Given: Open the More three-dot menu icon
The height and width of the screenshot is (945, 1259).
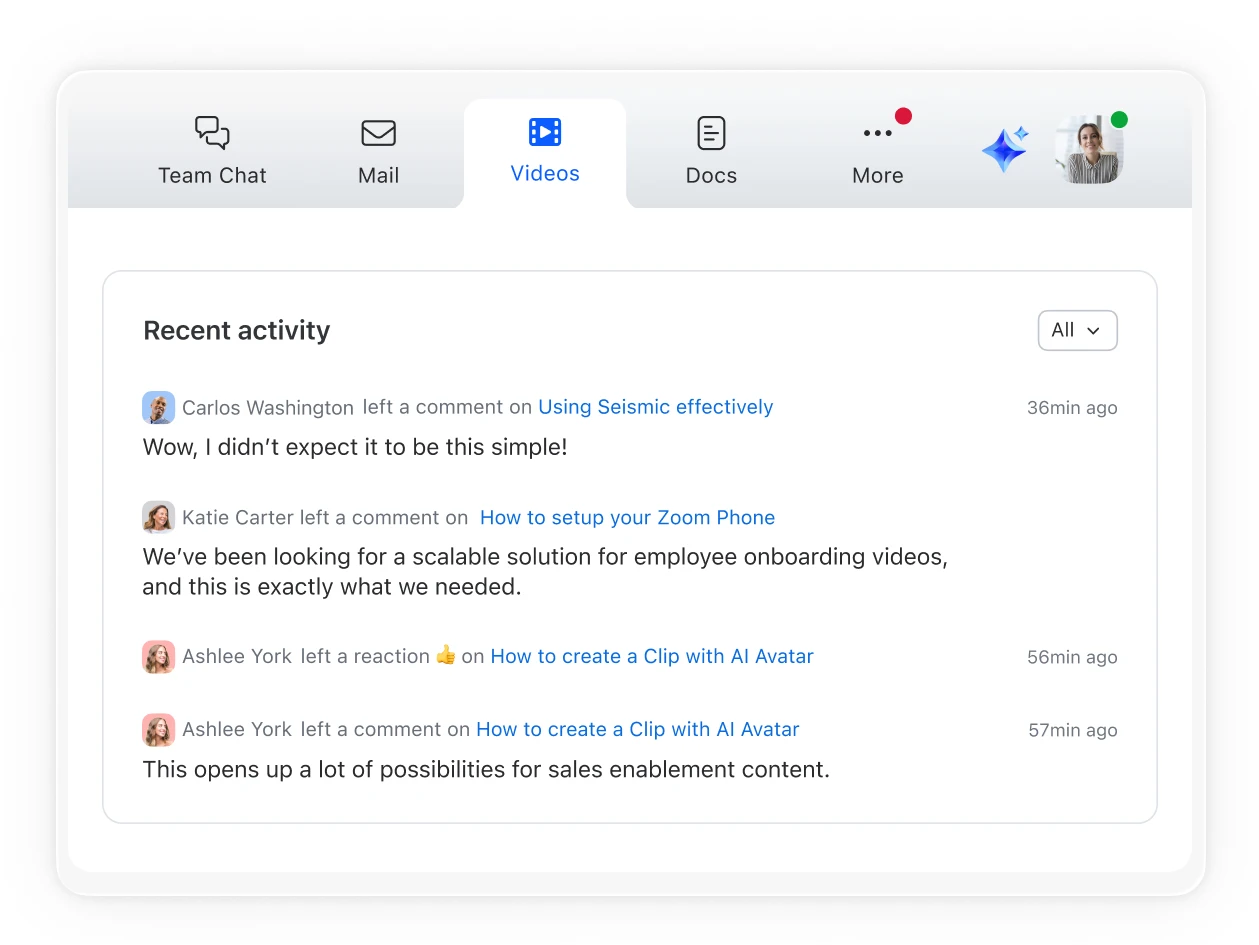Looking at the screenshot, I should pyautogui.click(x=877, y=133).
